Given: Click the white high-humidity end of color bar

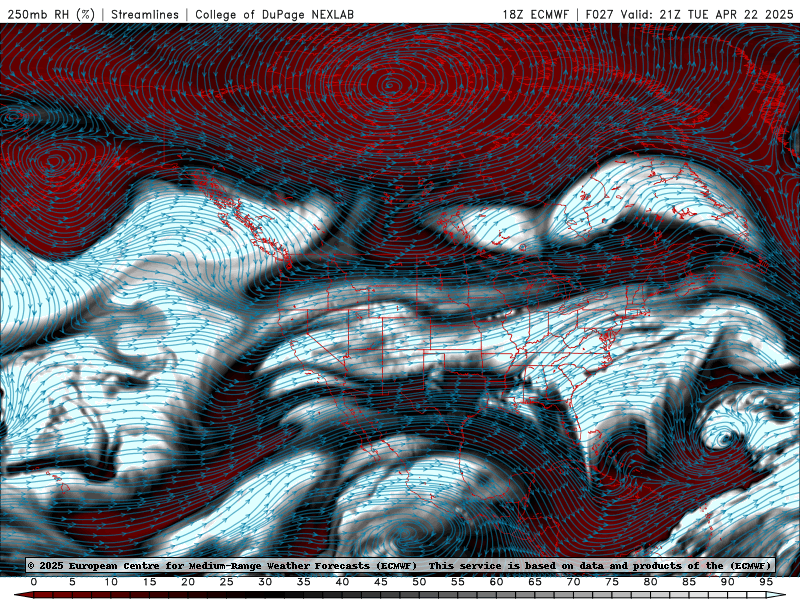Looking at the screenshot, I should coord(773,595).
